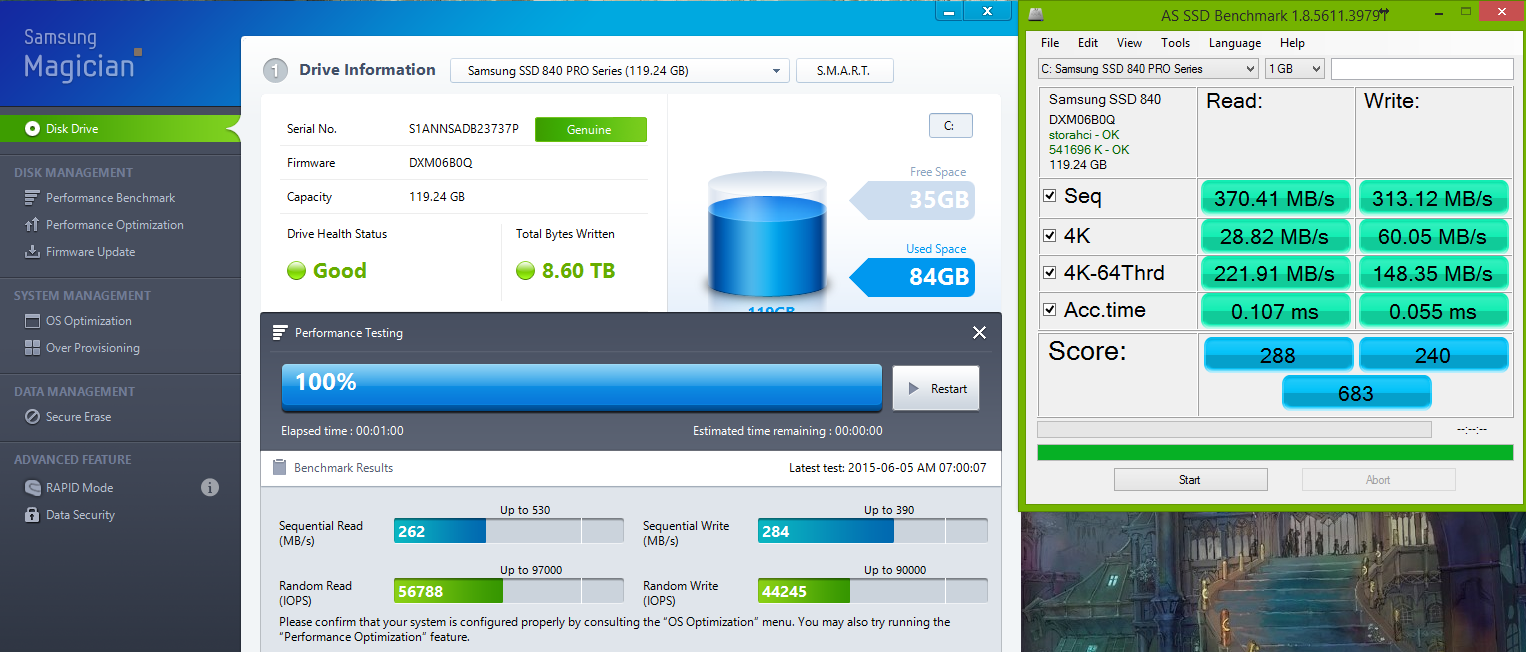The image size is (1526, 652).
Task: Click the RAPID Mode info icon
Action: 210,488
